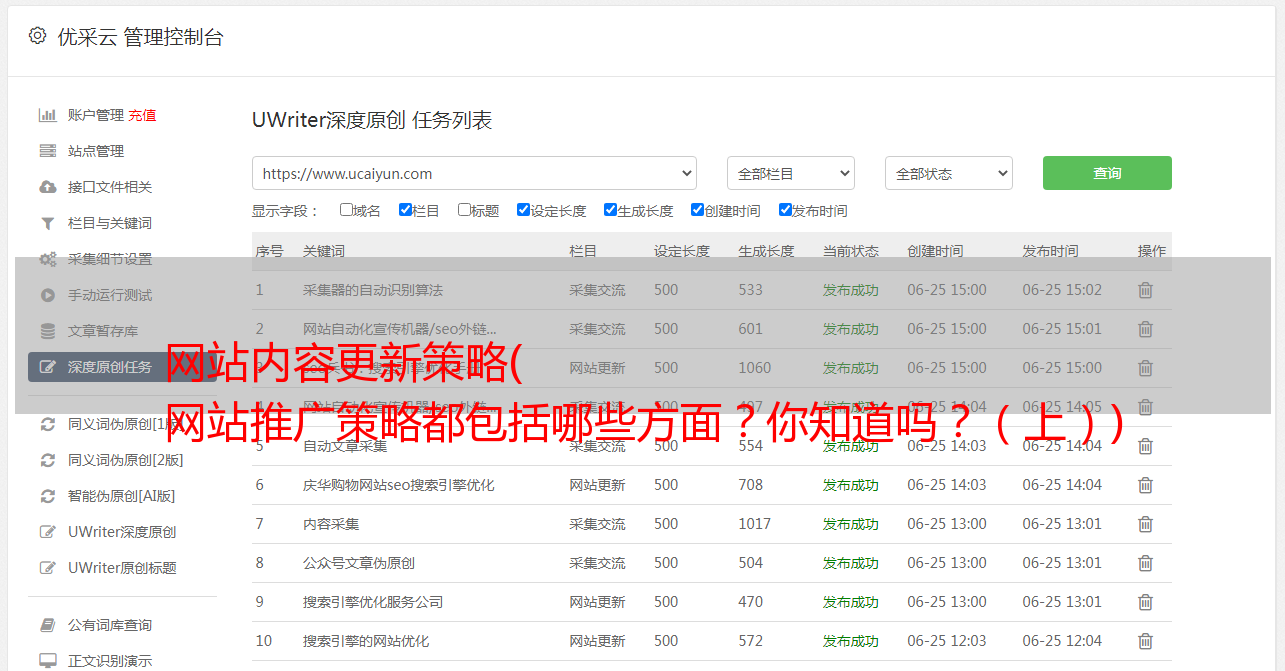Delete row 1 采集器的自动识别算法 via trash icon
The height and width of the screenshot is (671, 1285).
click(1146, 290)
